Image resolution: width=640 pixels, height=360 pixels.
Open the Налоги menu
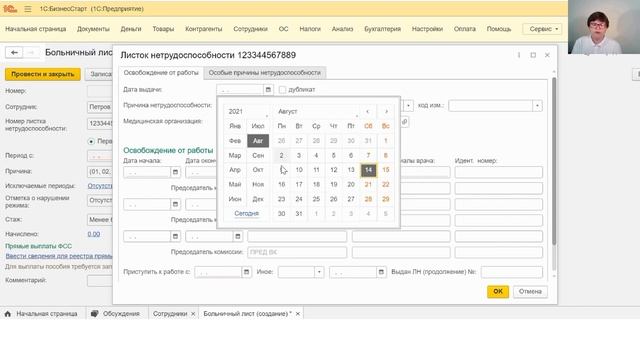pos(310,29)
